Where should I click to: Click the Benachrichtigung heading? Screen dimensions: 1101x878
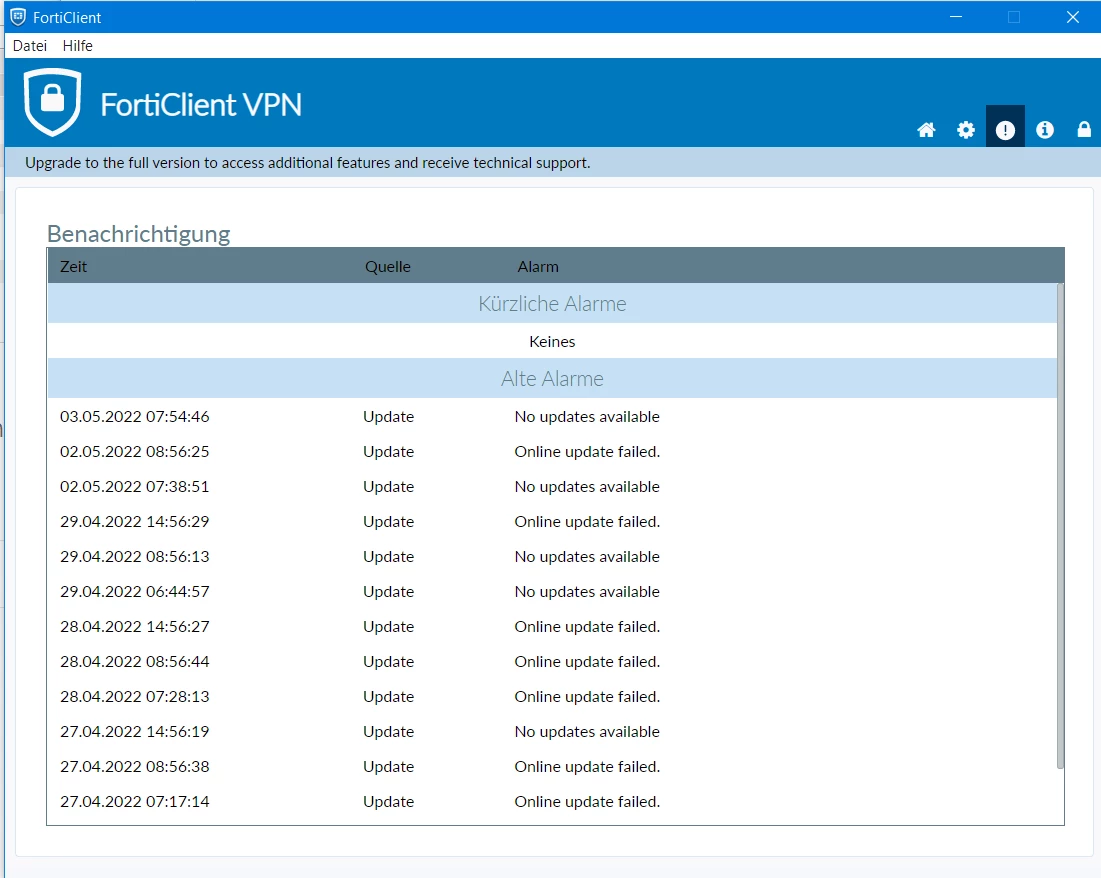coord(138,234)
